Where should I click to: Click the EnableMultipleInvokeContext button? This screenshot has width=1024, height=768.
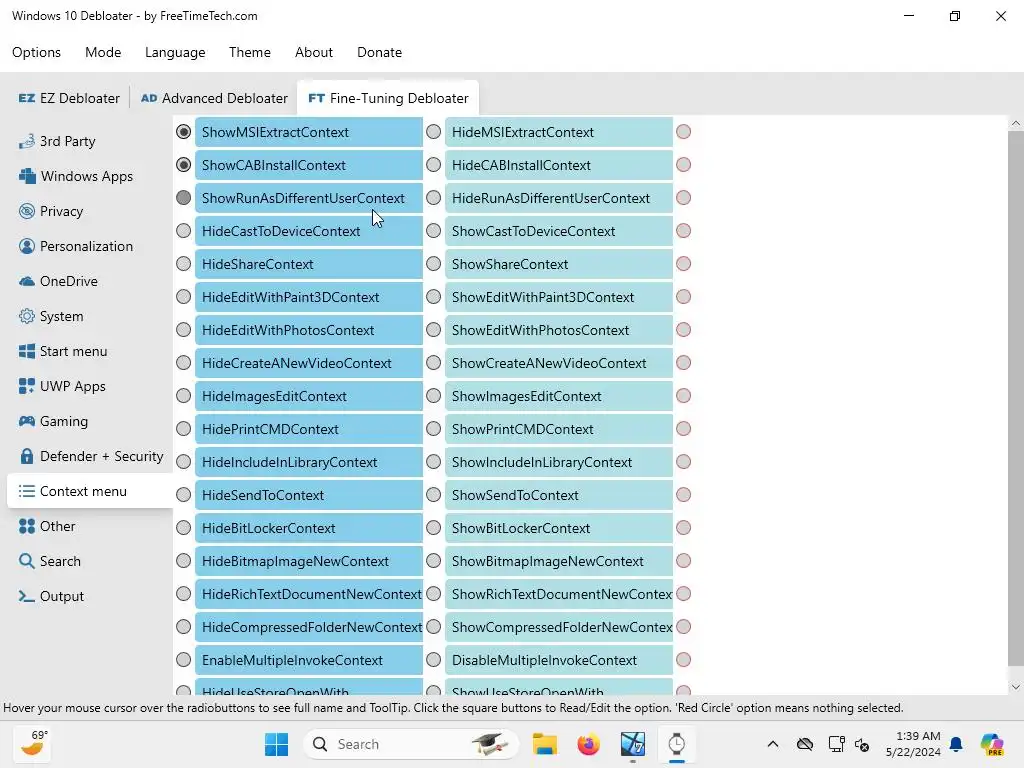coord(308,660)
